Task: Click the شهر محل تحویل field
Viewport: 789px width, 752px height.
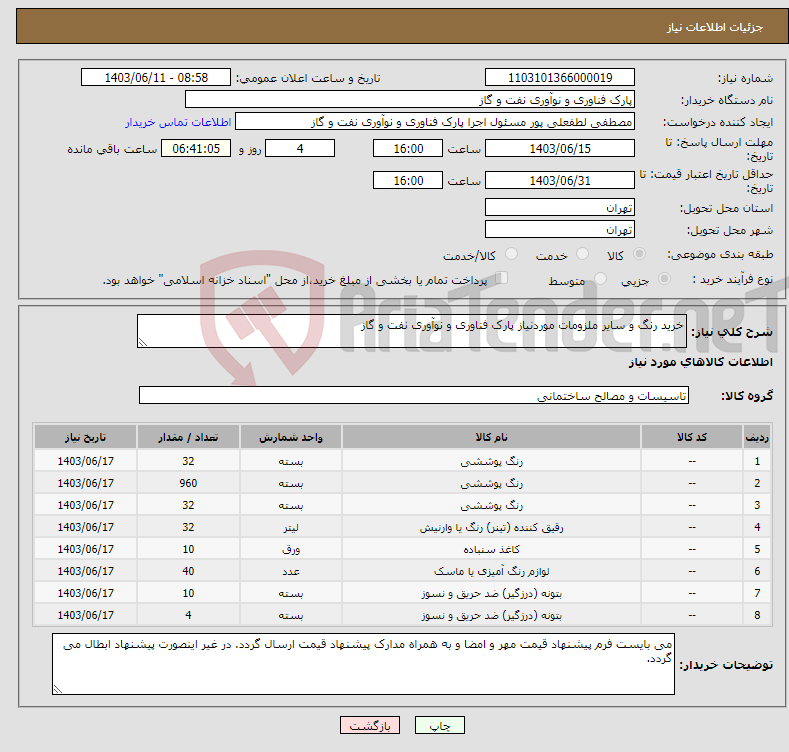Action: [560, 230]
